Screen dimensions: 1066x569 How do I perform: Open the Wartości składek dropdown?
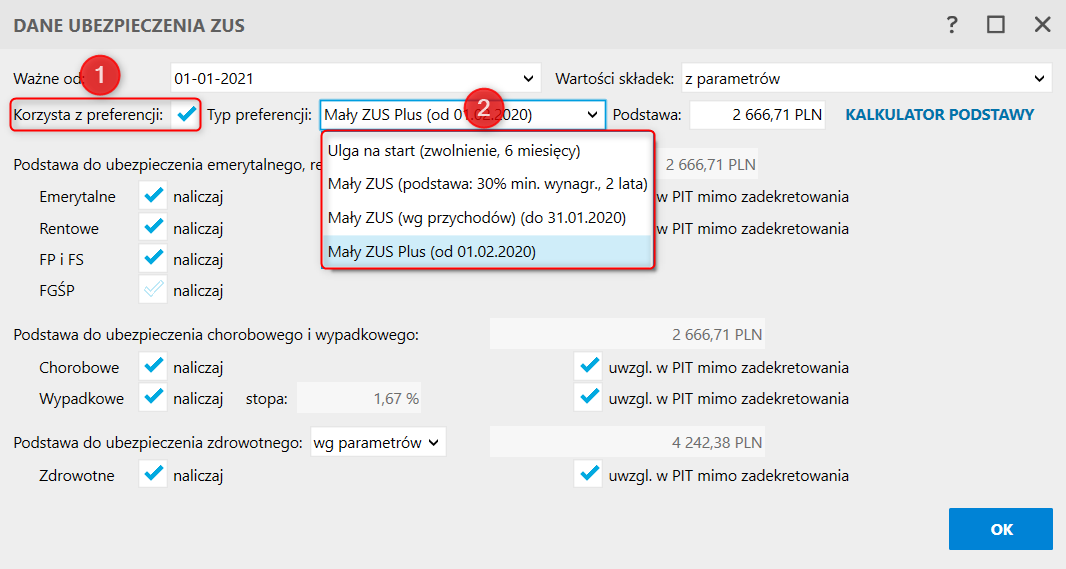1039,78
